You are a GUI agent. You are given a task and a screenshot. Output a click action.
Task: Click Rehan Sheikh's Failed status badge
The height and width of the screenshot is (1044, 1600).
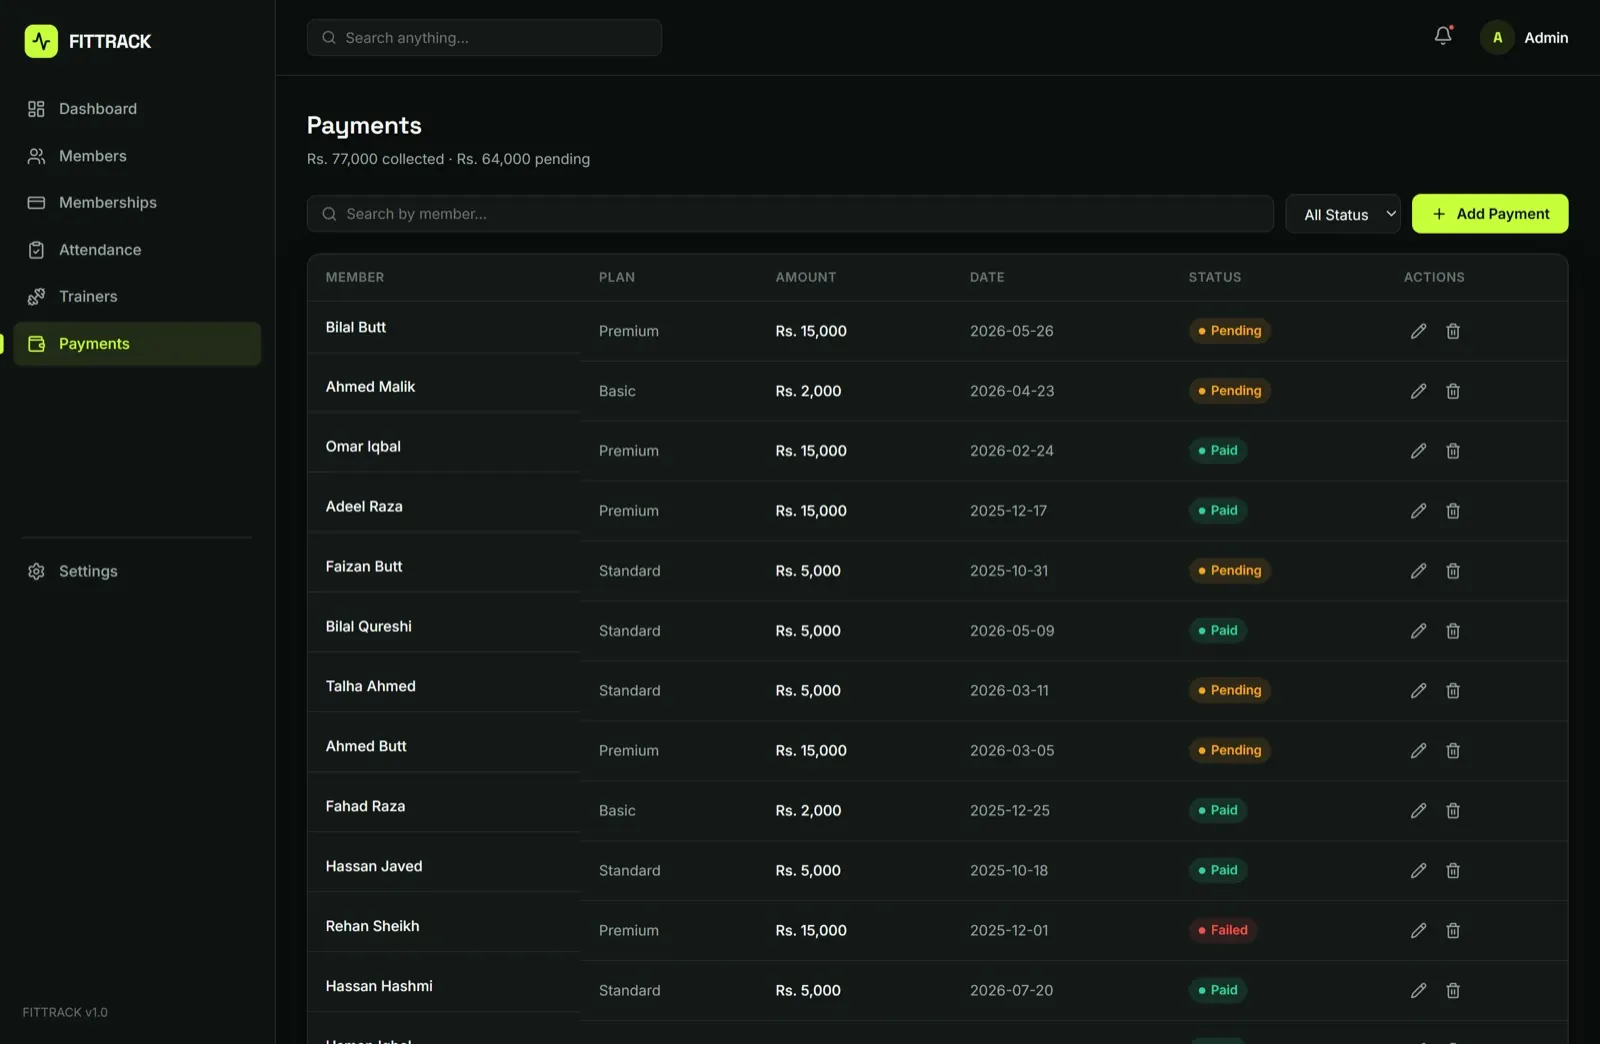1223,930
